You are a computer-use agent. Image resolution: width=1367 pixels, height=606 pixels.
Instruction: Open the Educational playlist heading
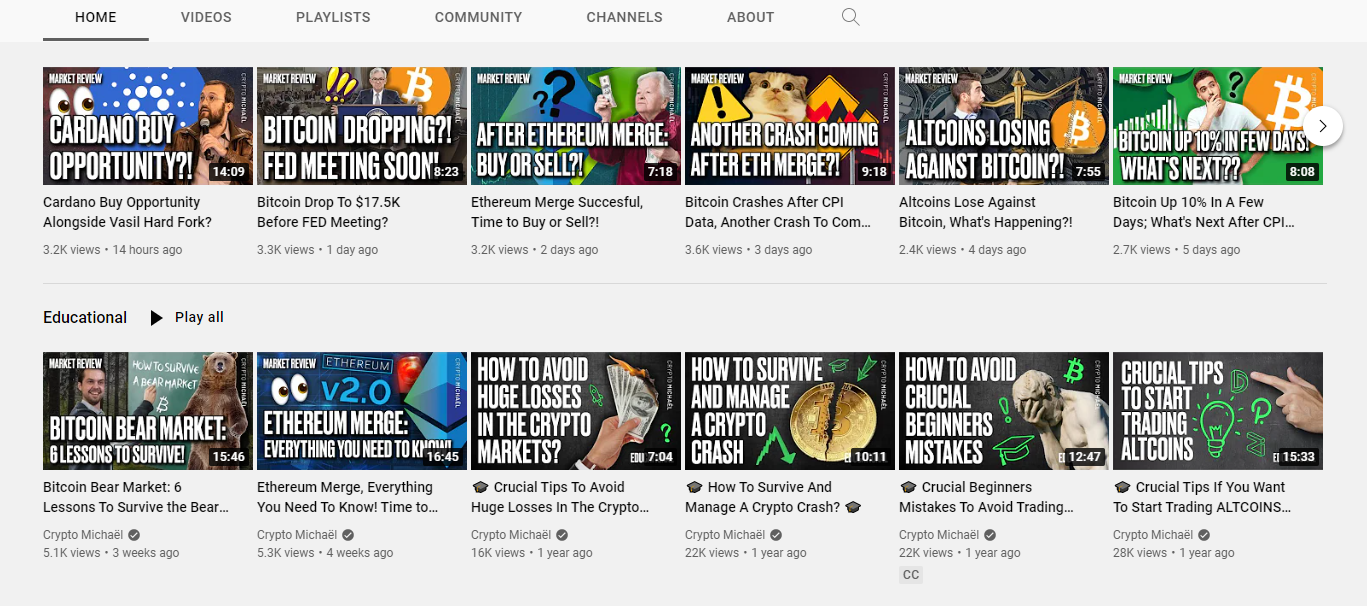click(85, 317)
